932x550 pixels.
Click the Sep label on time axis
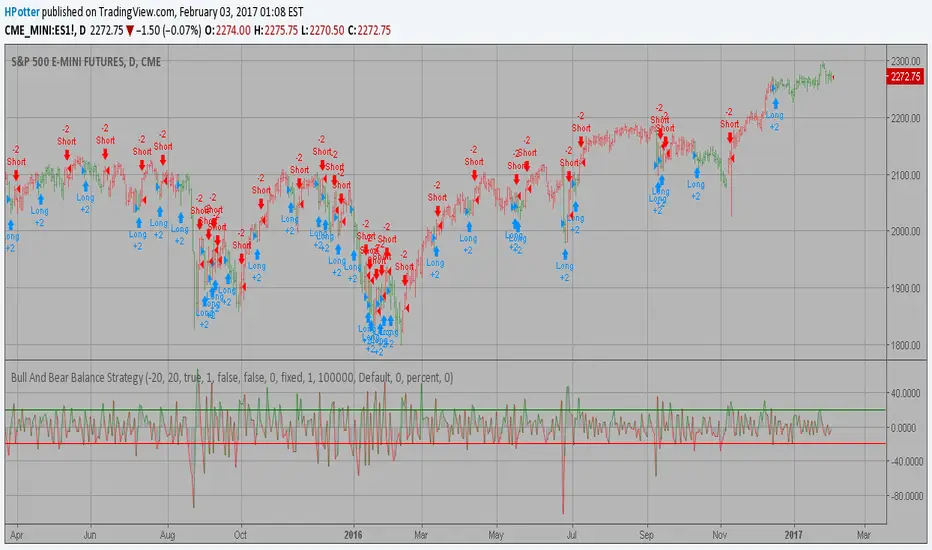point(647,535)
